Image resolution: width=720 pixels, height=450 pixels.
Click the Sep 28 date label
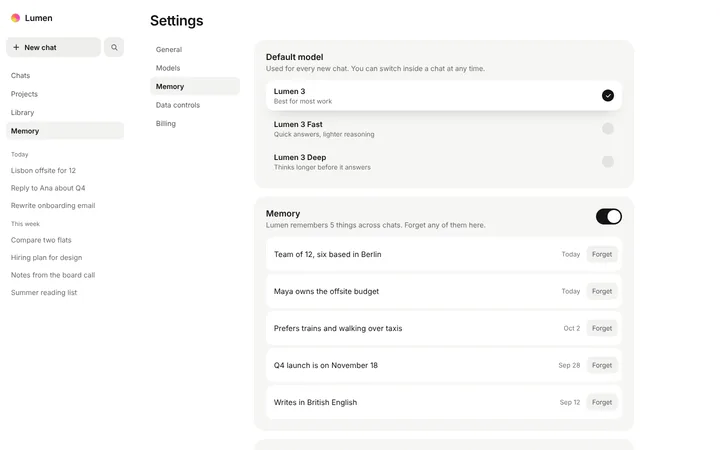pyautogui.click(x=569, y=365)
